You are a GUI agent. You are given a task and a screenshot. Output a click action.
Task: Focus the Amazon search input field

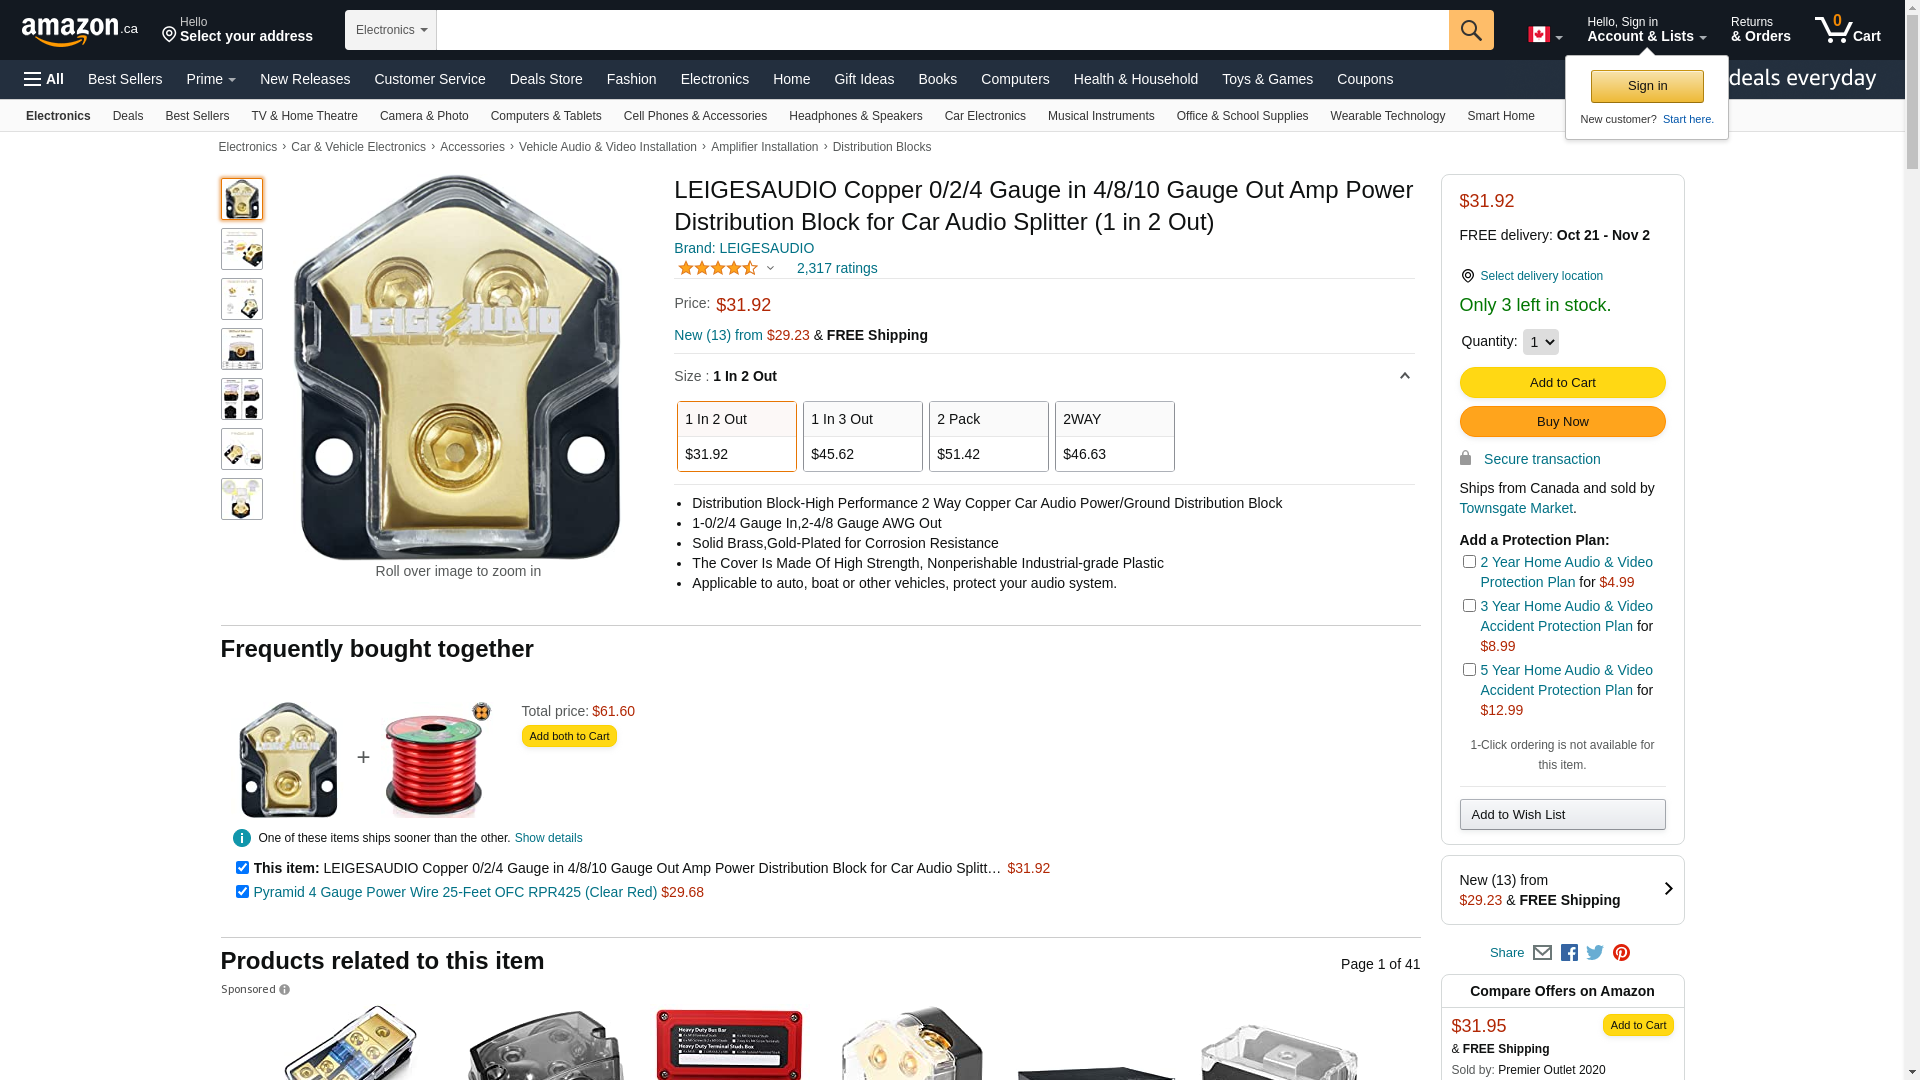click(942, 30)
